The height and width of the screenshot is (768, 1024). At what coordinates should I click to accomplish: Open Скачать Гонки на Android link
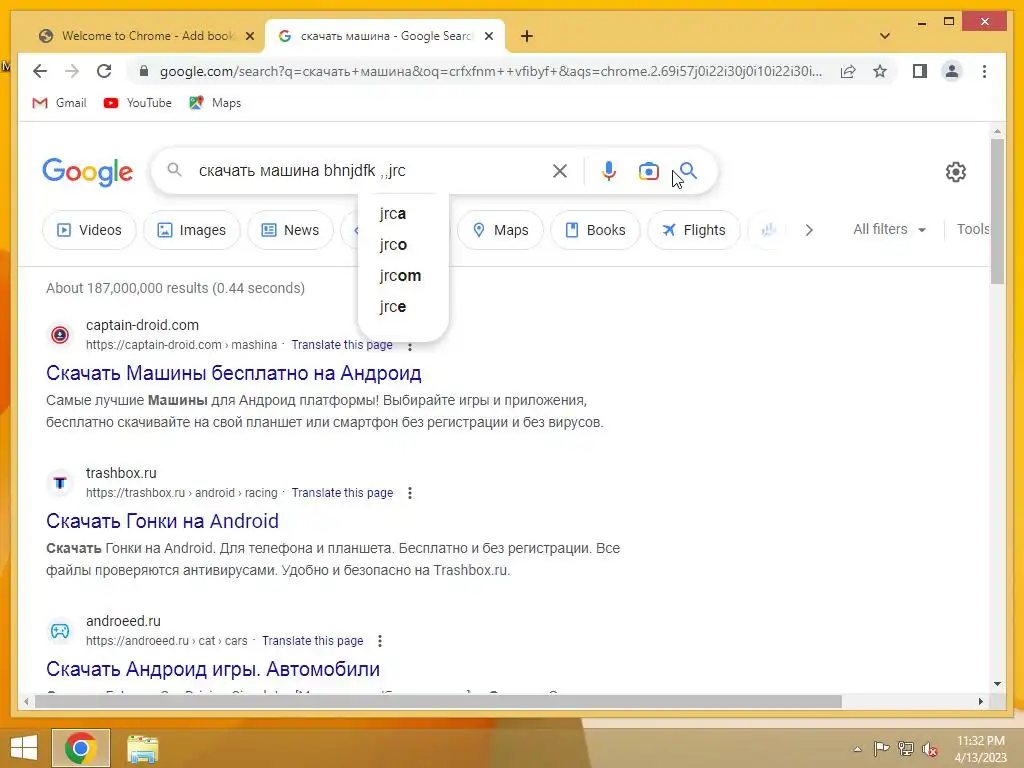pos(163,521)
